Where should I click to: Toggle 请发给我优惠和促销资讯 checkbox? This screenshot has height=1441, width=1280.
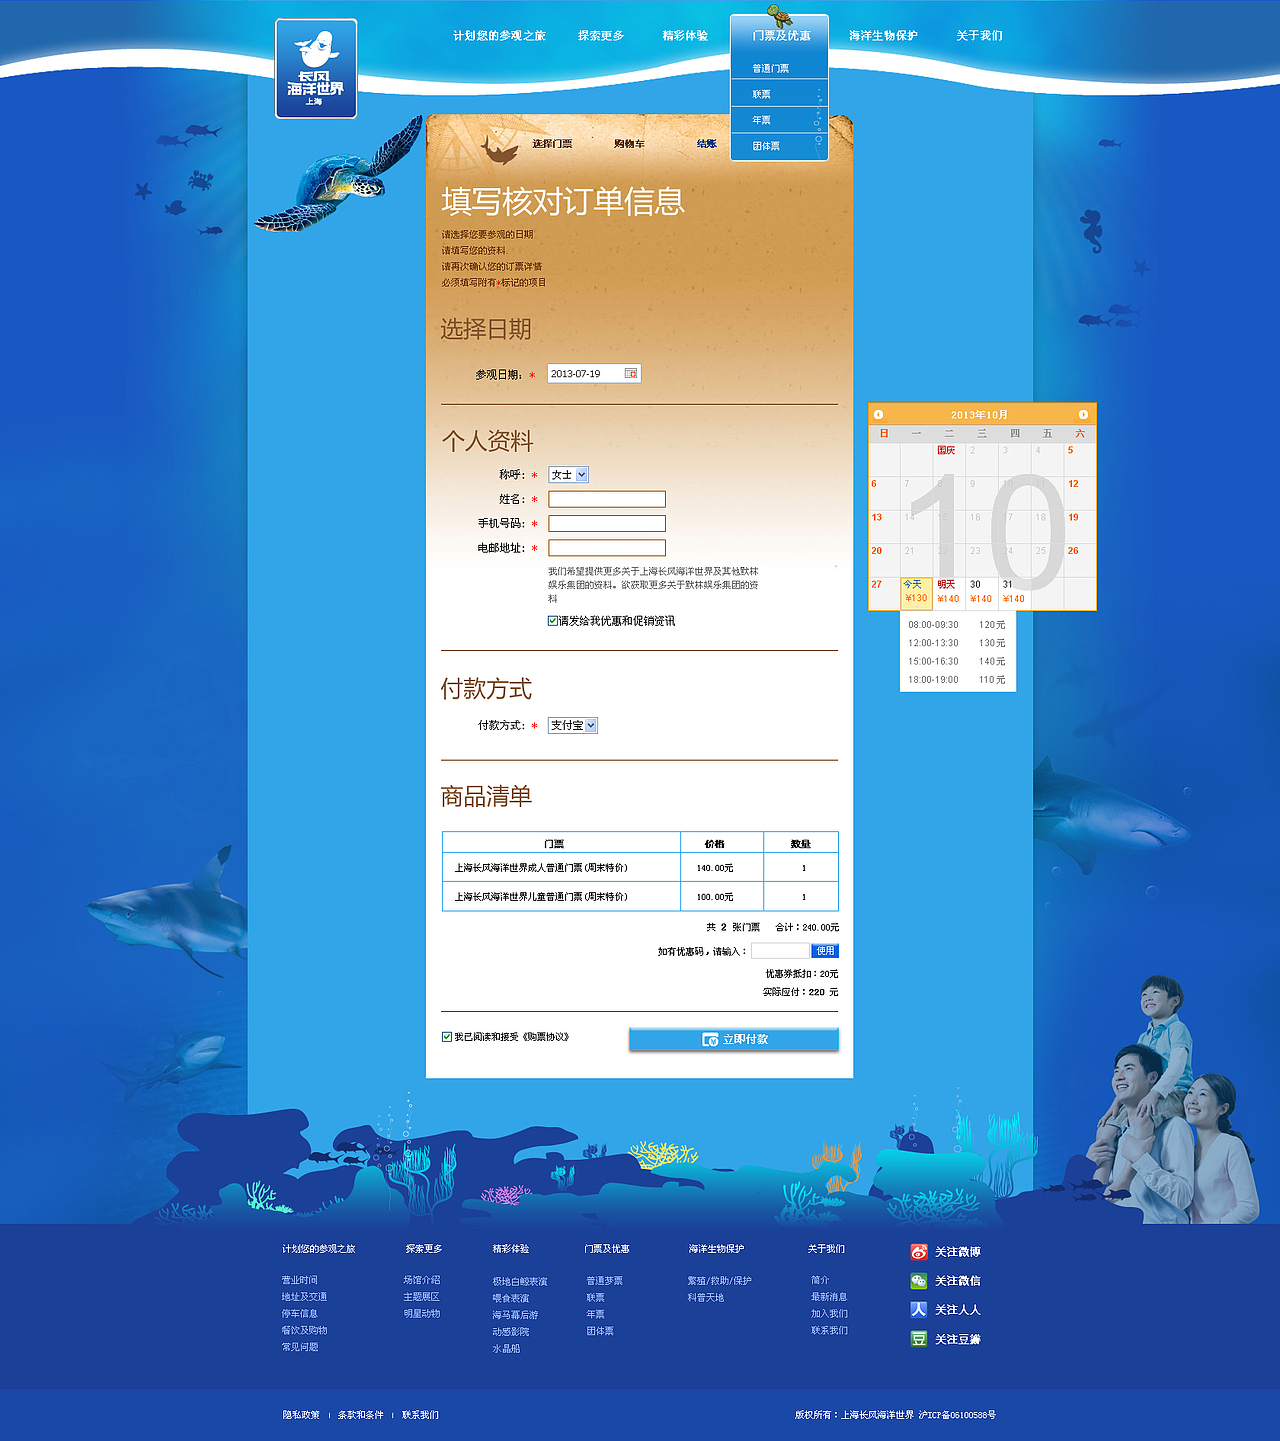coord(552,621)
